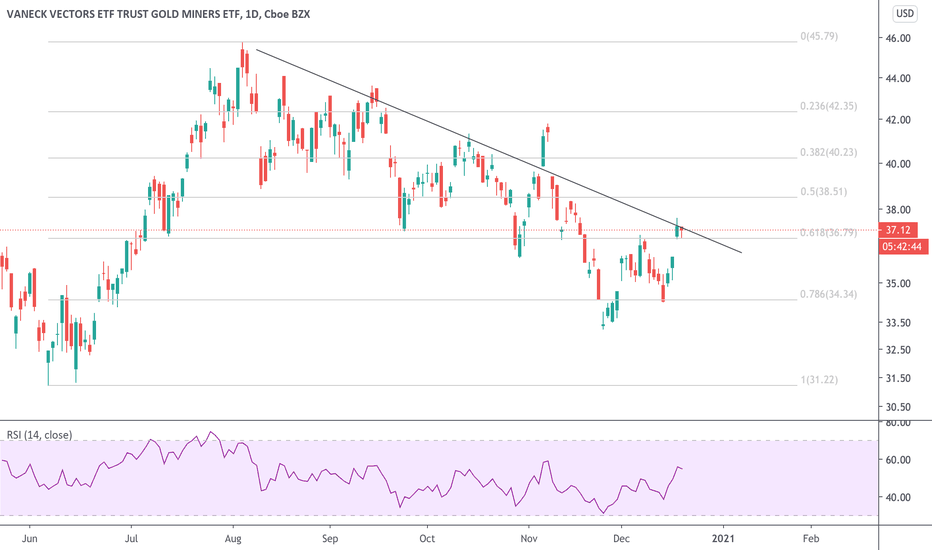Click the Dec label on time axis
The width and height of the screenshot is (932, 550).
point(621,538)
